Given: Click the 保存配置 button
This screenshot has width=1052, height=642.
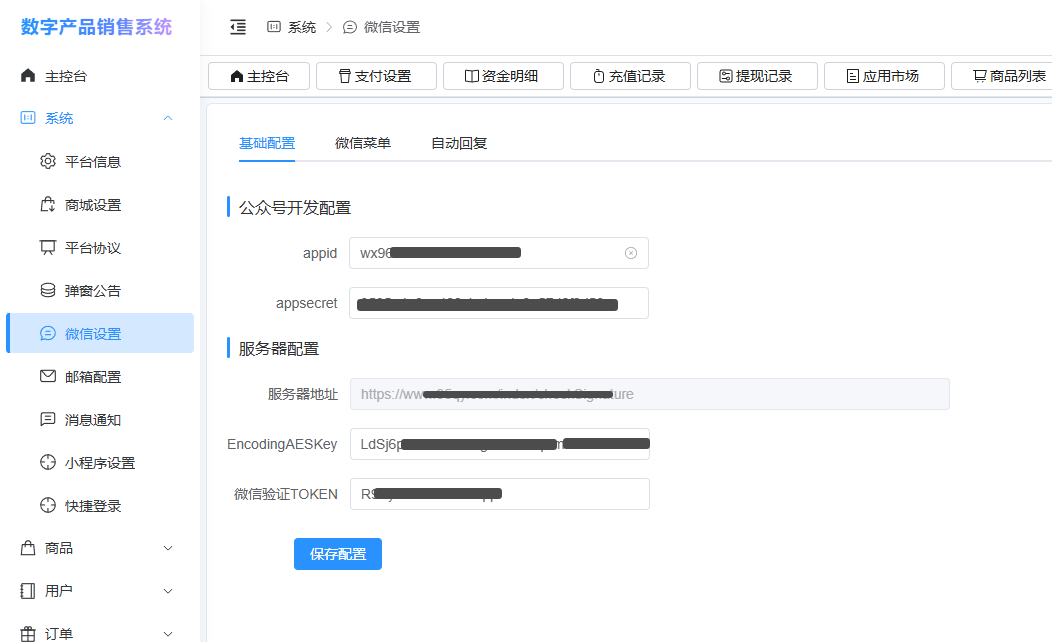Looking at the screenshot, I should point(338,554).
